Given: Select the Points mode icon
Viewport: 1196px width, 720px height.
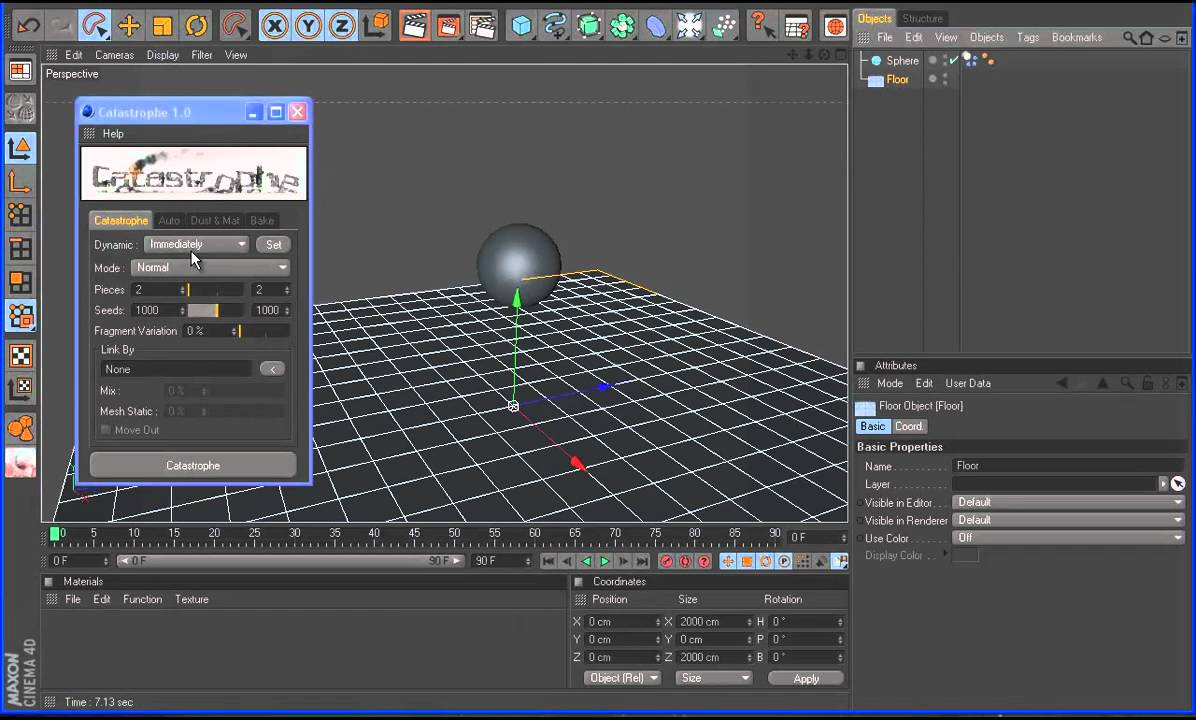Looking at the screenshot, I should tap(20, 215).
